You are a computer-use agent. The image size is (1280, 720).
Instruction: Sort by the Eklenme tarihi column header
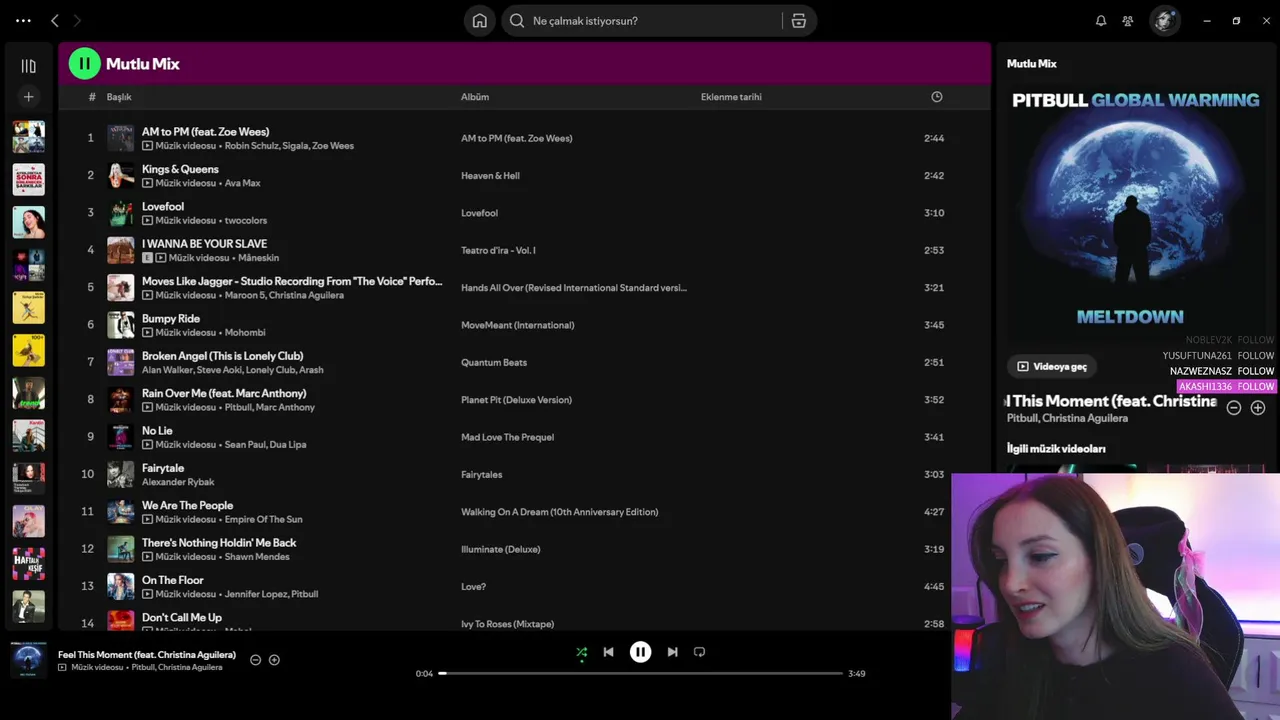click(731, 97)
